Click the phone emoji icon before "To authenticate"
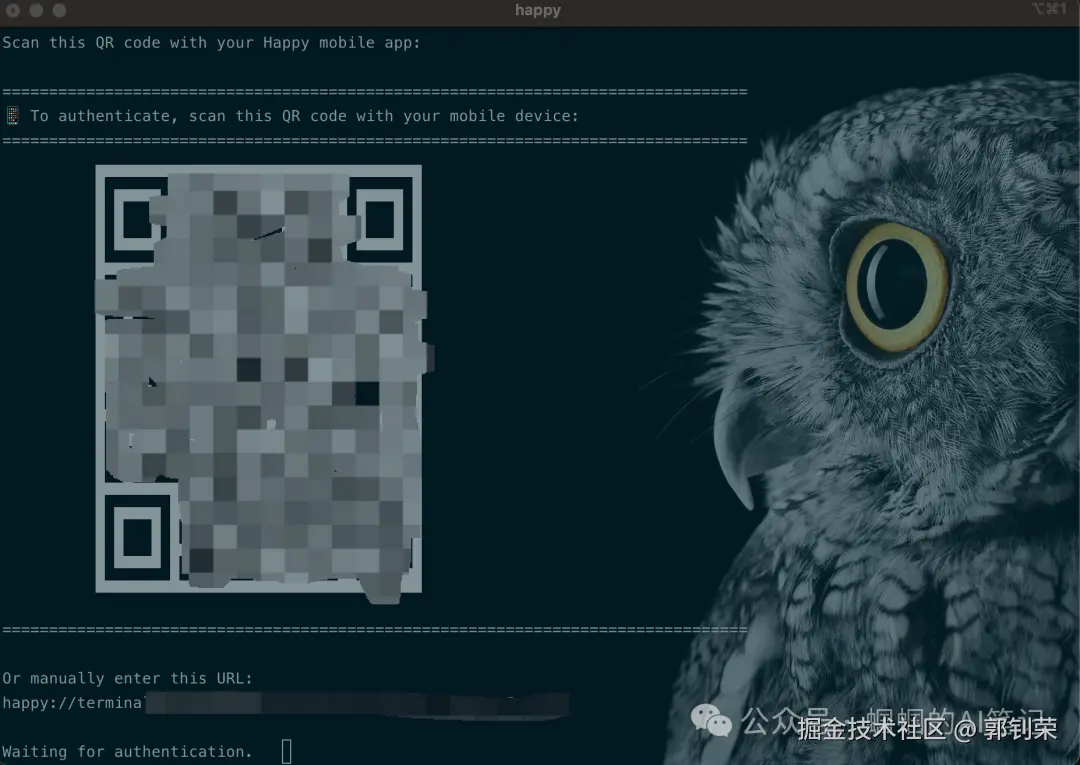The height and width of the screenshot is (765, 1080). click(x=12, y=116)
